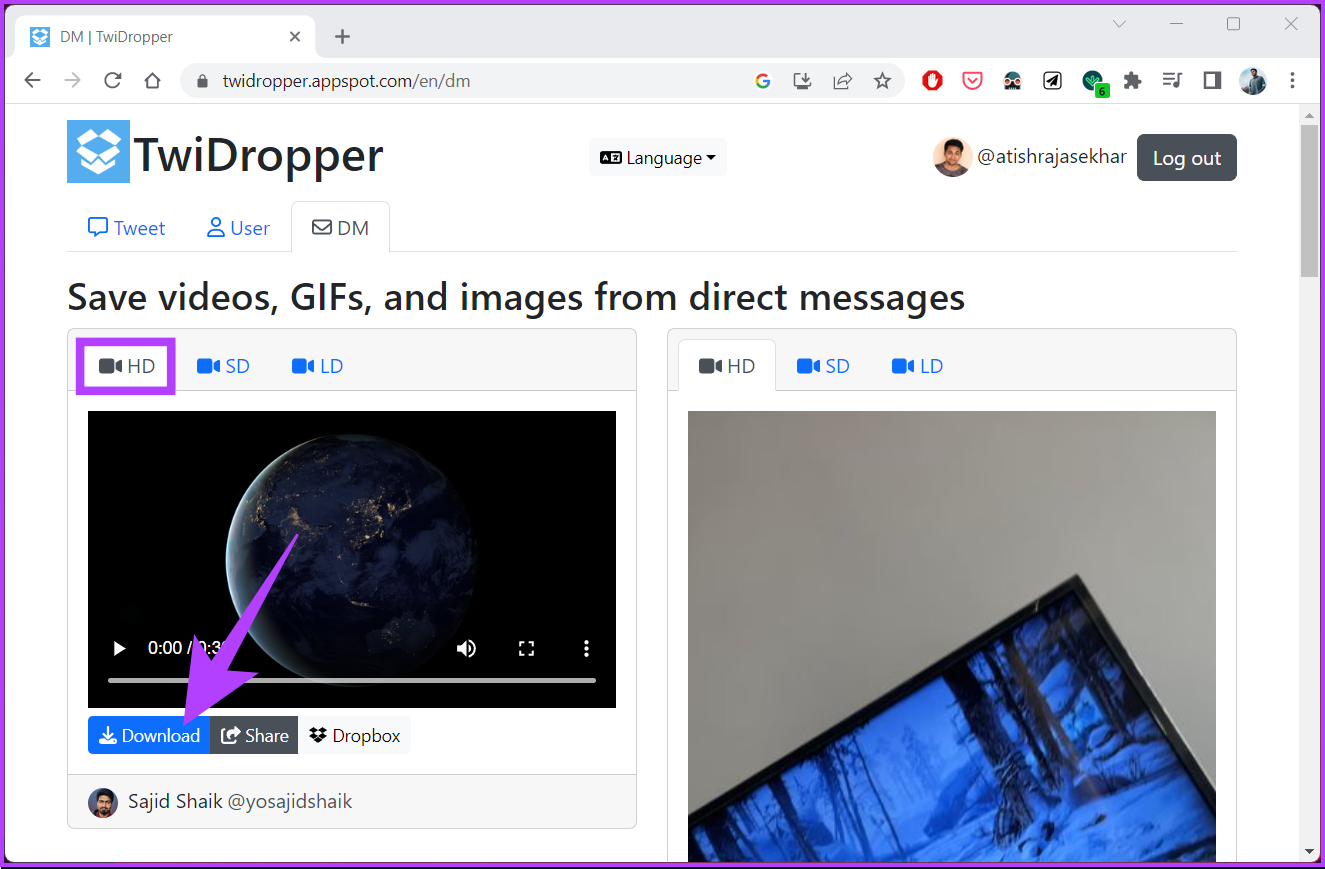Toggle fullscreen on the Earth video
Screen dimensions: 1325x869
[526, 648]
